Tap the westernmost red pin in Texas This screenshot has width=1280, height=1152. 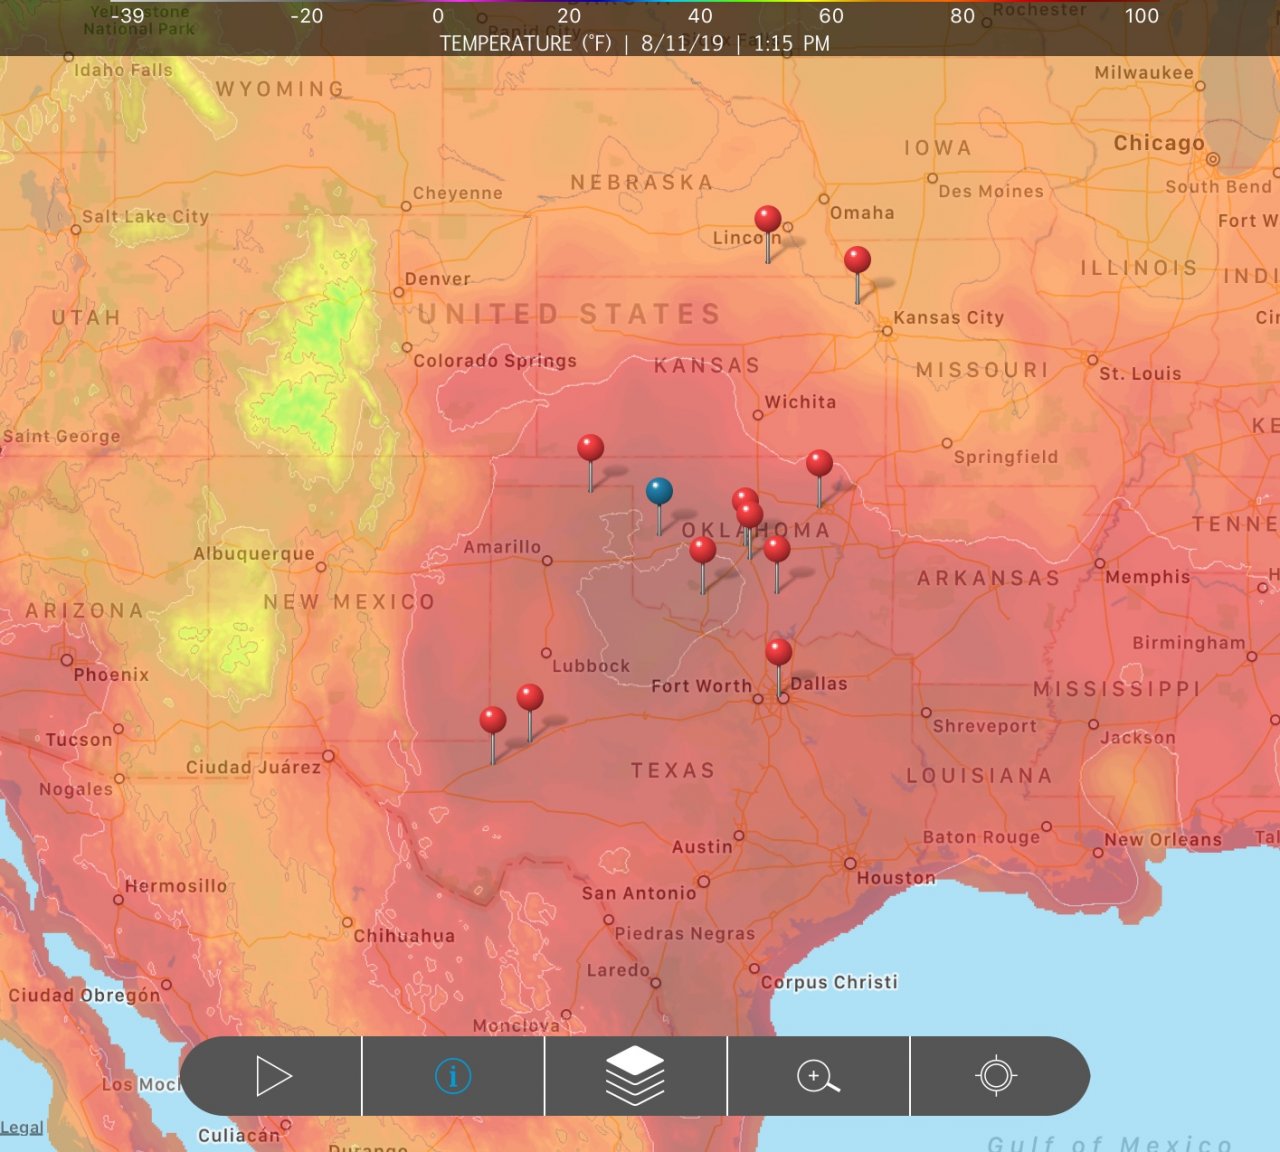pos(493,721)
